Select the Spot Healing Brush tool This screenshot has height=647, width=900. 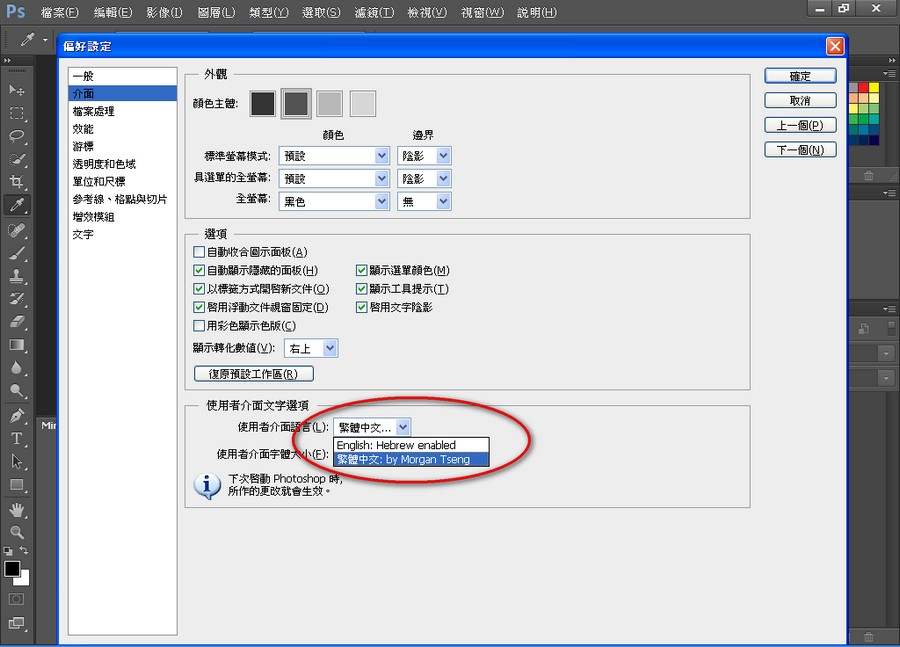pos(17,230)
